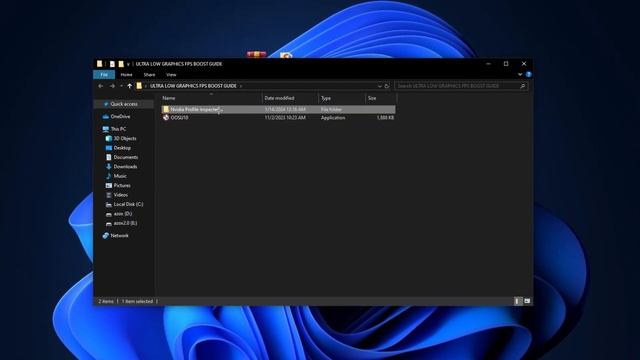
Task: Go forward with the Forward arrow
Action: (112, 86)
